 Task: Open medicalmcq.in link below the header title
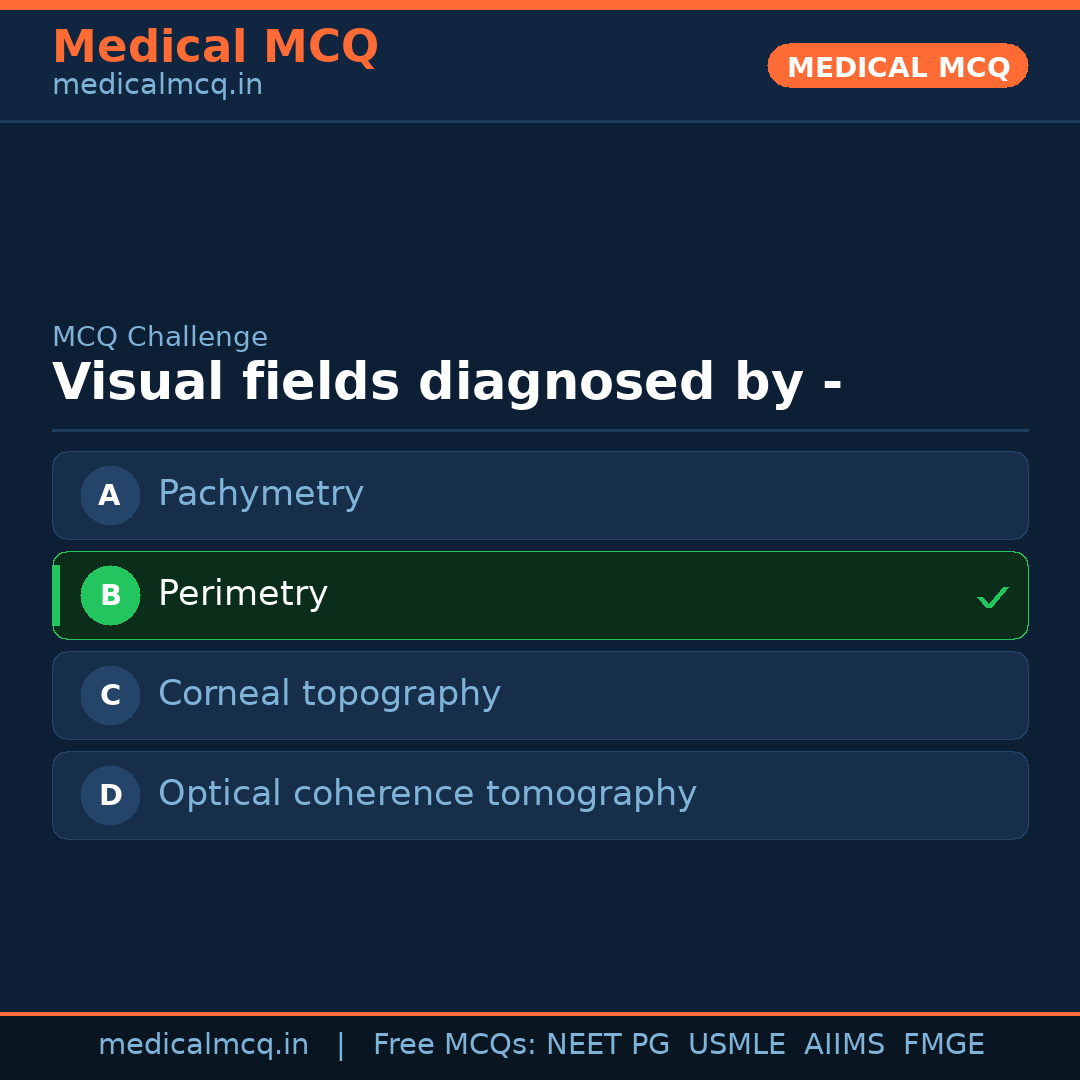pyautogui.click(x=157, y=86)
